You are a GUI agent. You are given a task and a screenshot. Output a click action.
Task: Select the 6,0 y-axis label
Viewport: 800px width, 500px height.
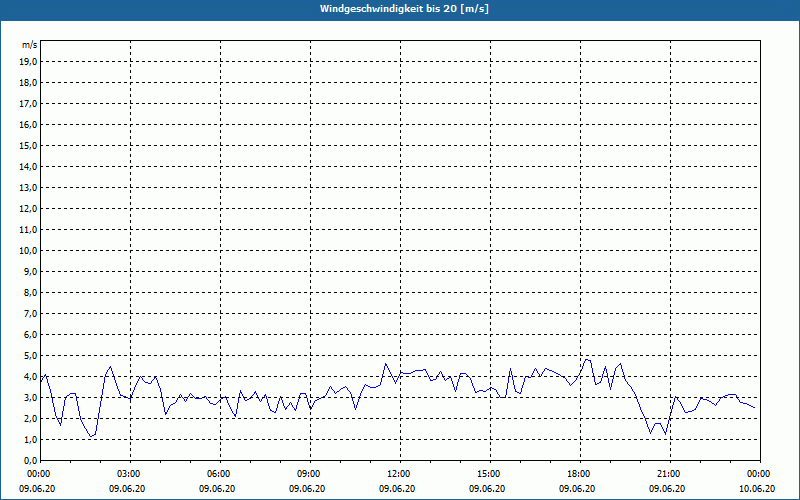pos(30,335)
